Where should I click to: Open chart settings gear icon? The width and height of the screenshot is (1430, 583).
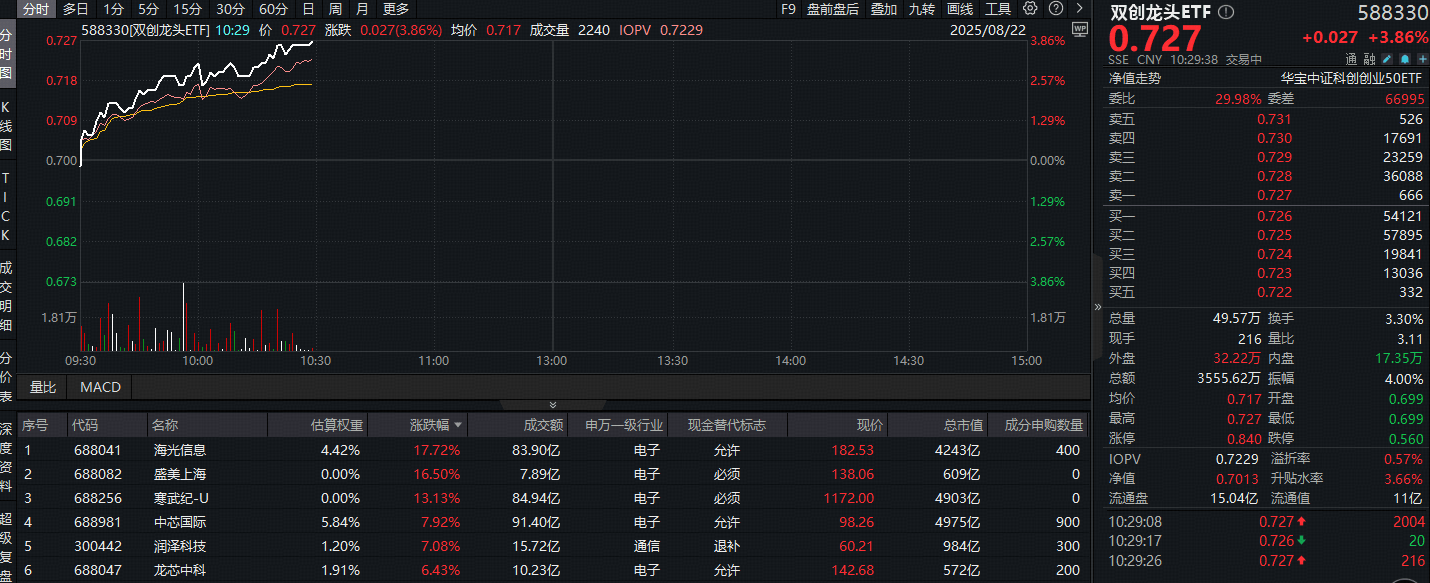1030,9
